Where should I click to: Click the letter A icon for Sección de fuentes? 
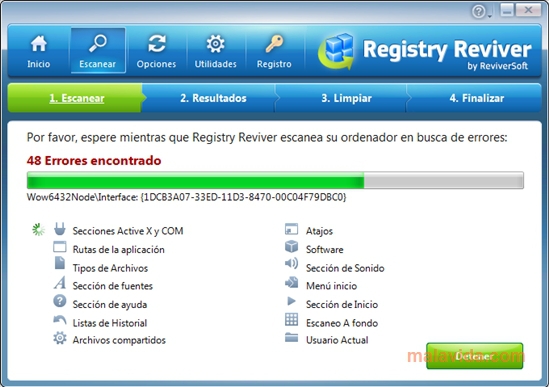pos(60,283)
